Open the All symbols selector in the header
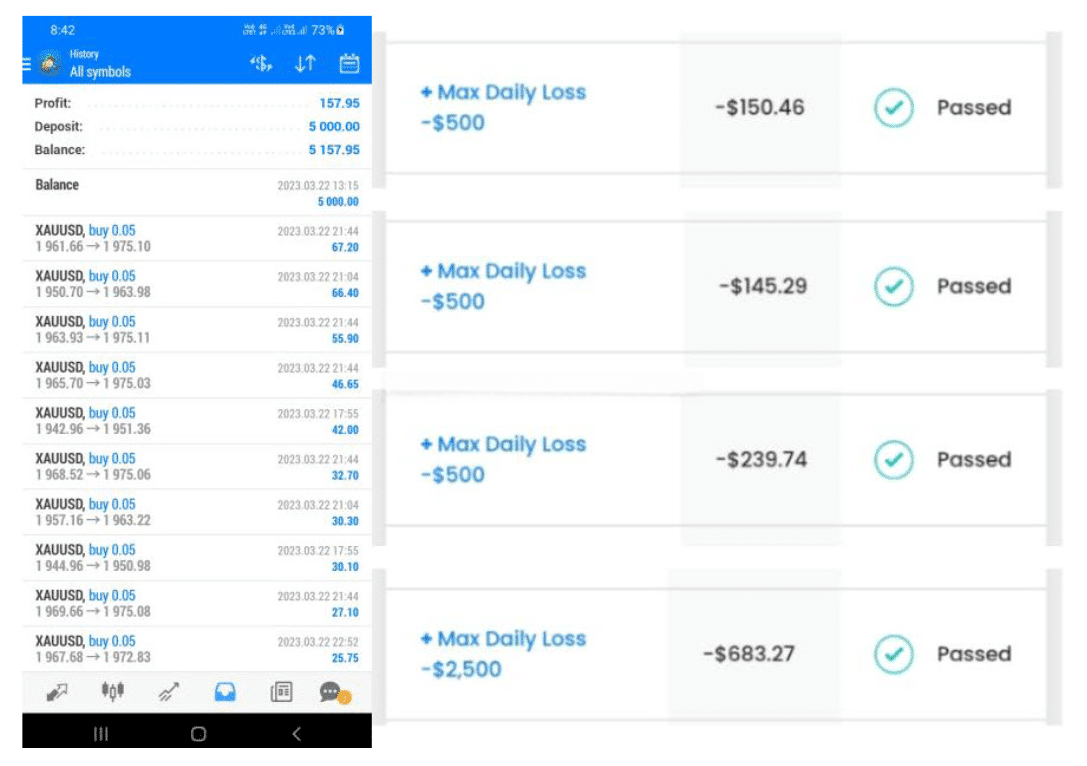This screenshot has height=766, width=1087. [x=100, y=72]
